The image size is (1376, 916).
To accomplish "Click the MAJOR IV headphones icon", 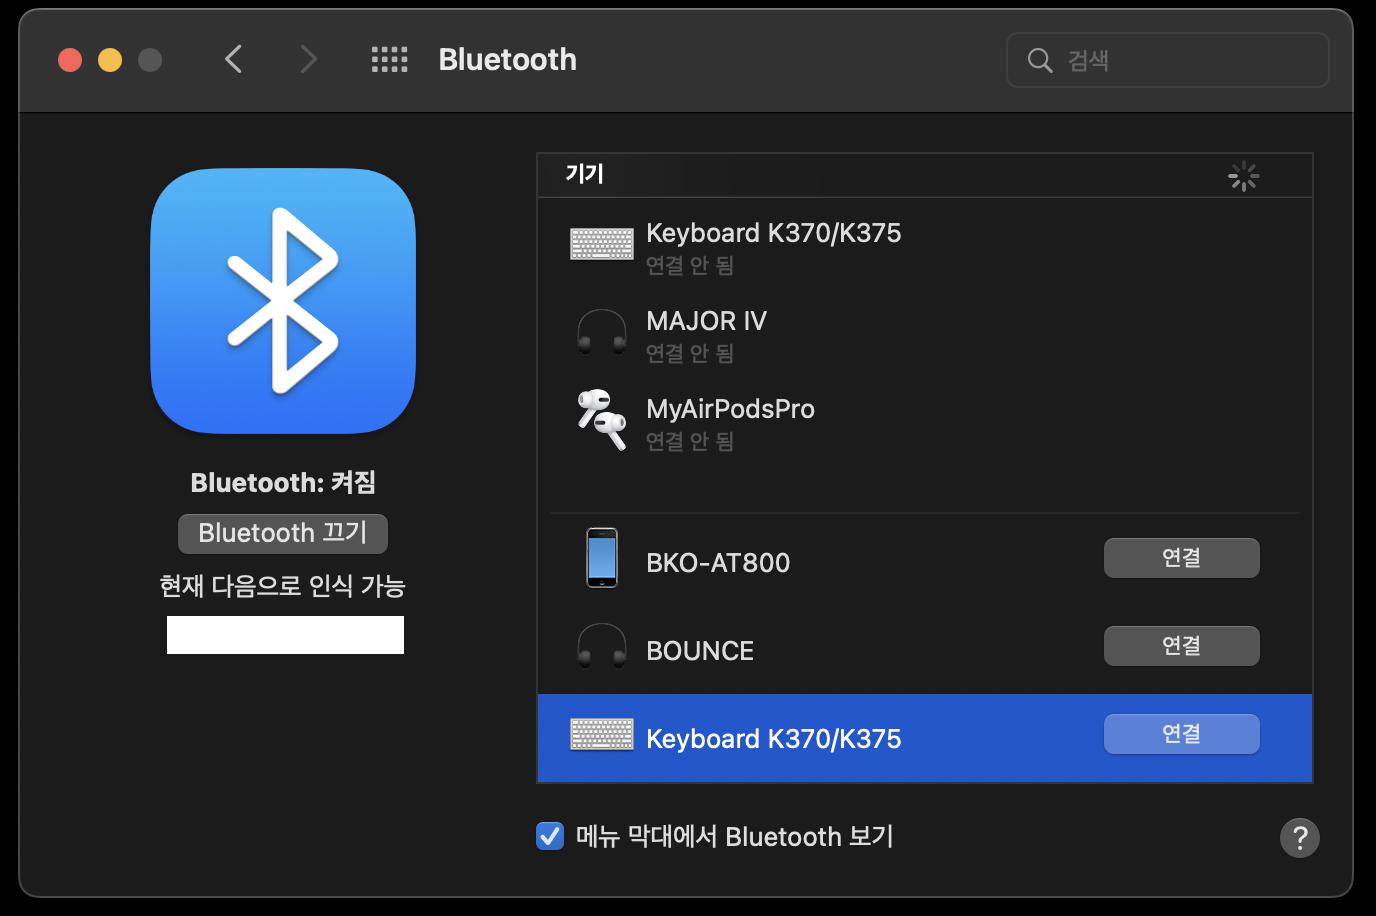I will click(602, 332).
